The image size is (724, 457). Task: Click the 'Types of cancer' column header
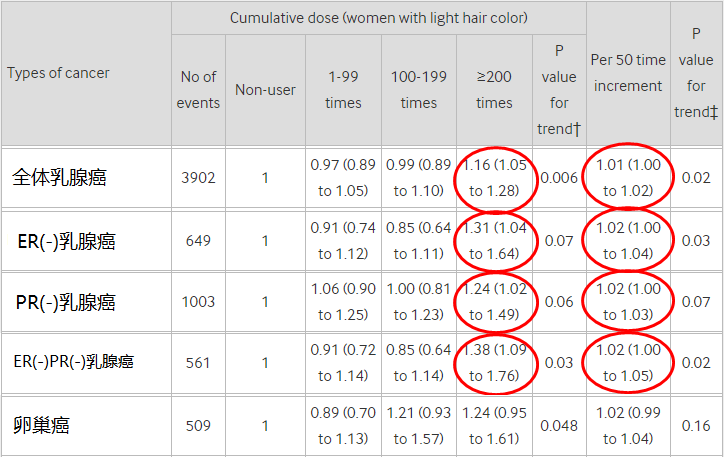(x=59, y=73)
